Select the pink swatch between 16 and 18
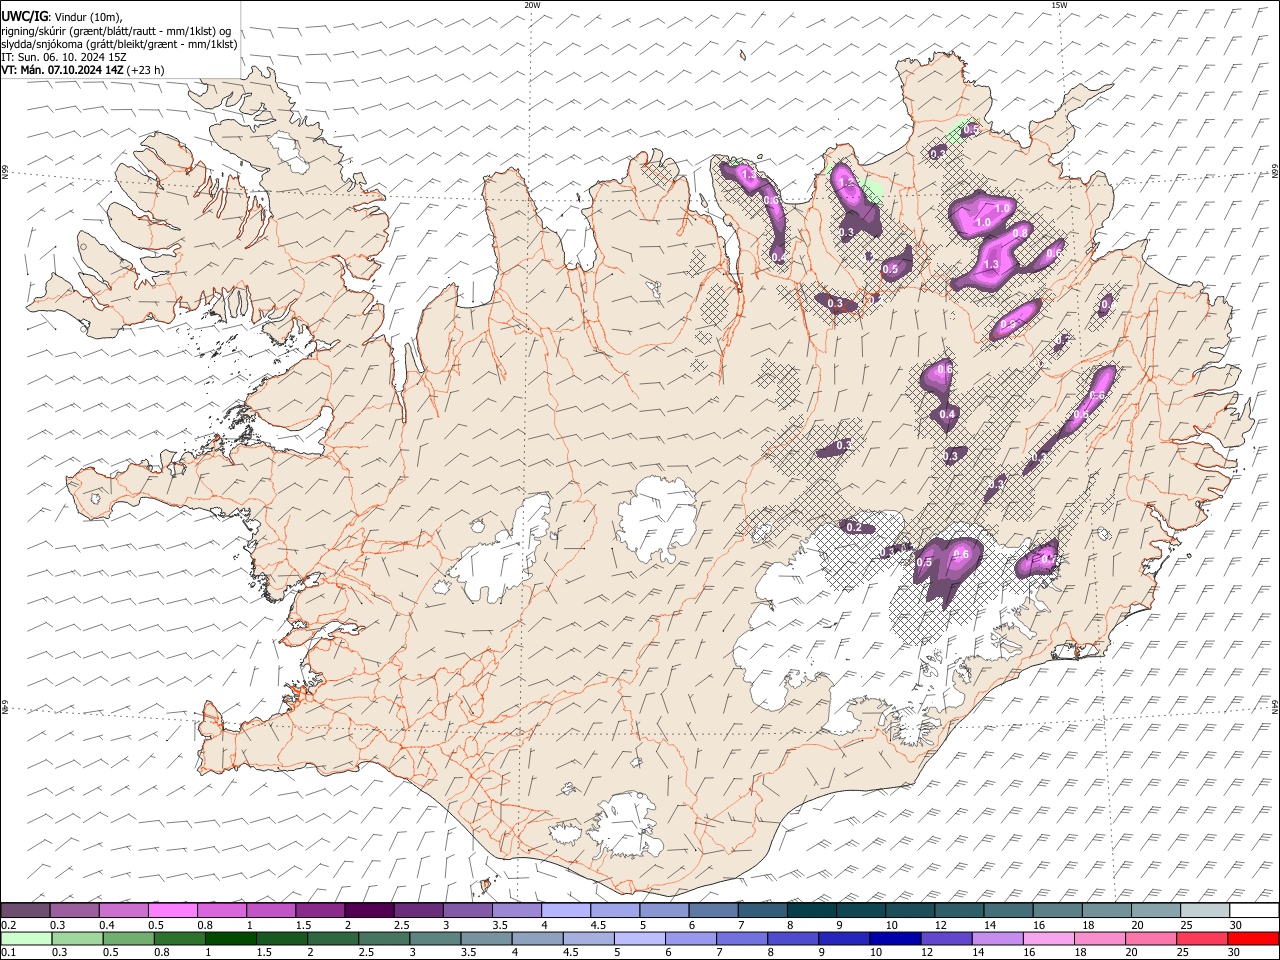This screenshot has width=1280, height=960. (x=1048, y=938)
